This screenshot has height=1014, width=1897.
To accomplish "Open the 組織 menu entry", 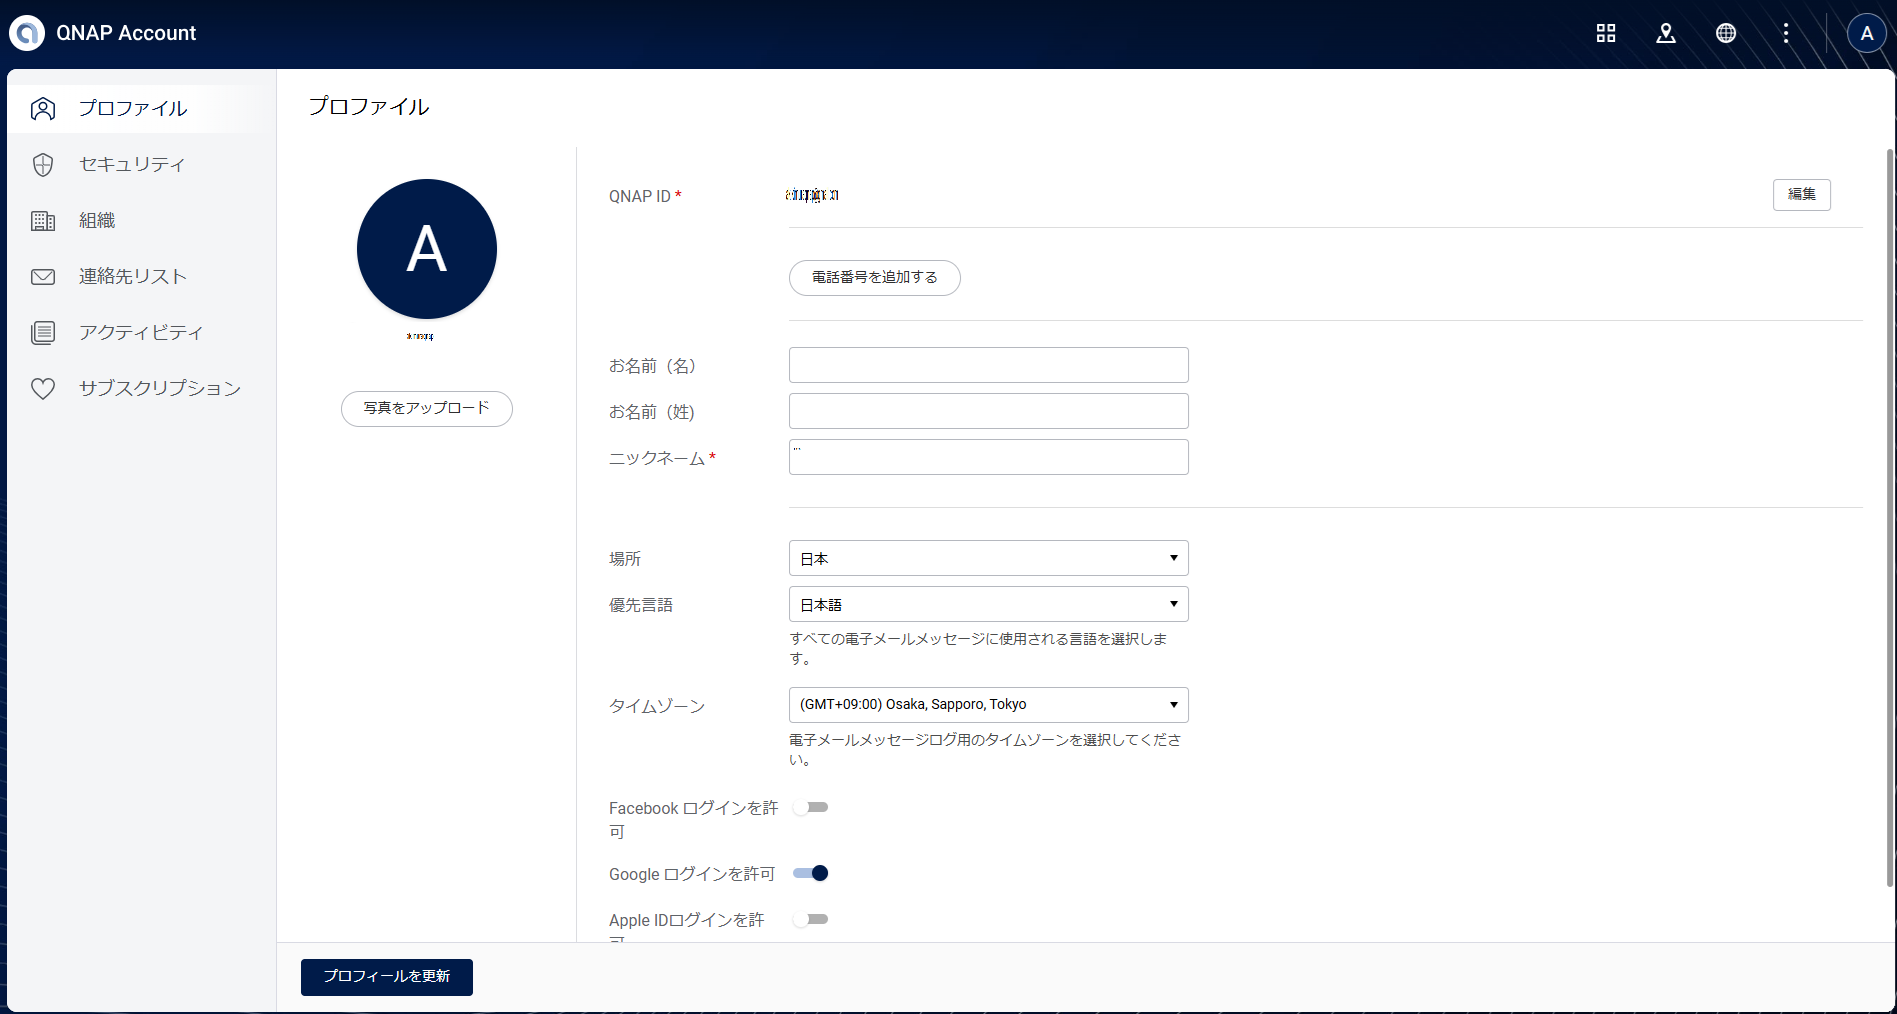I will point(142,220).
